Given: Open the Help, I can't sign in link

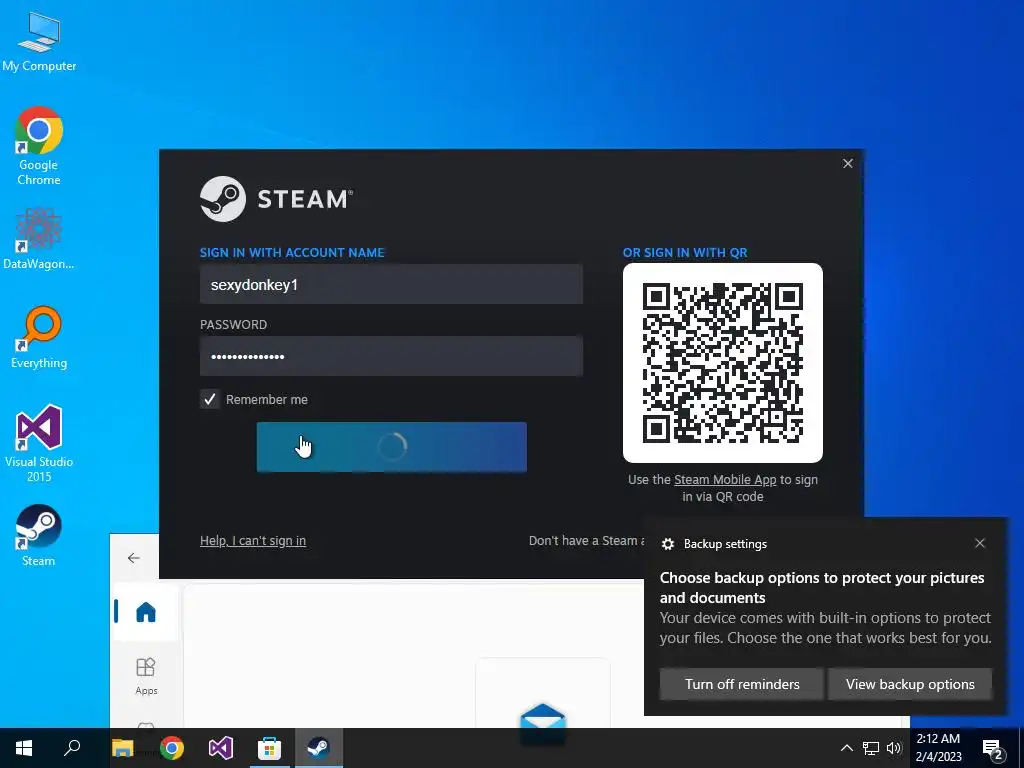Looking at the screenshot, I should pyautogui.click(x=253, y=541).
